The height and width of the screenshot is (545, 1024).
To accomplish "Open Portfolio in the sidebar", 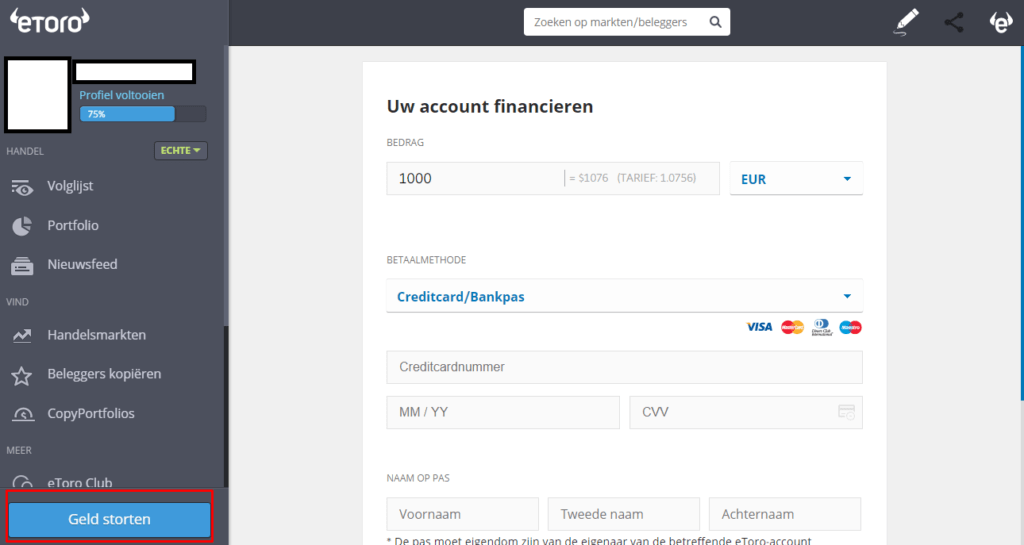I will [x=73, y=225].
